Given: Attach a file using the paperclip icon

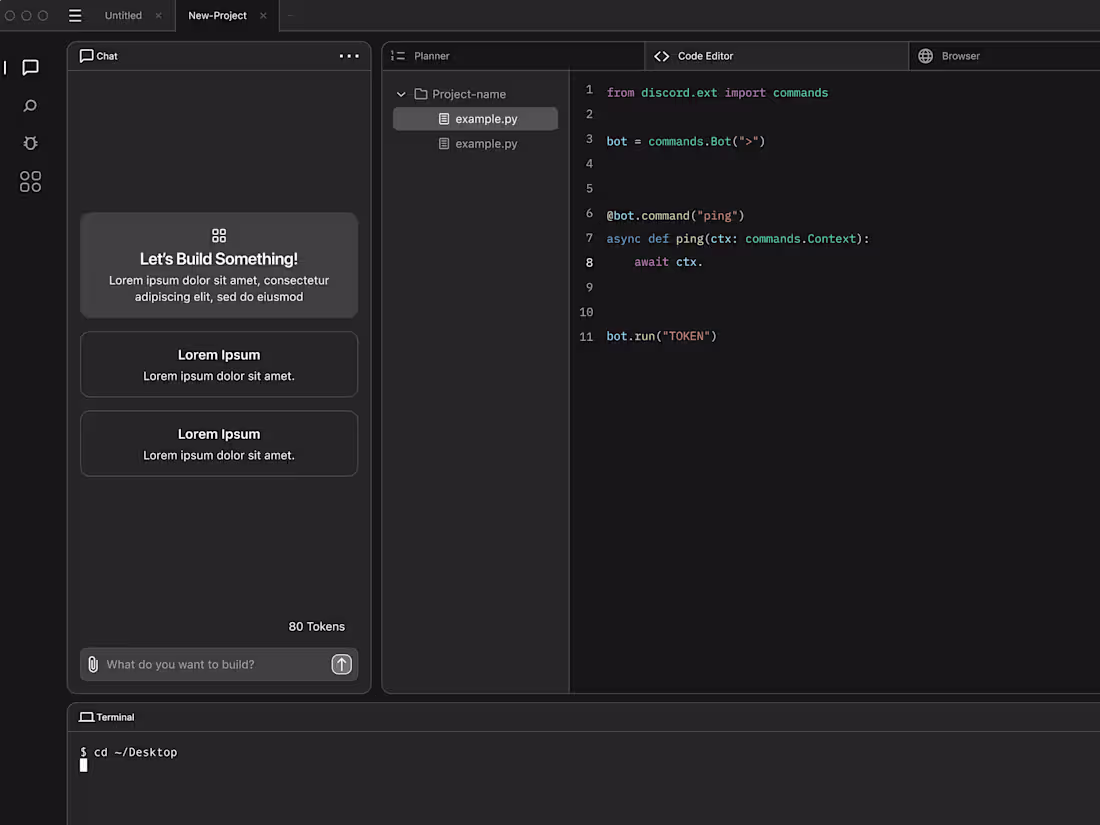Looking at the screenshot, I should [93, 664].
